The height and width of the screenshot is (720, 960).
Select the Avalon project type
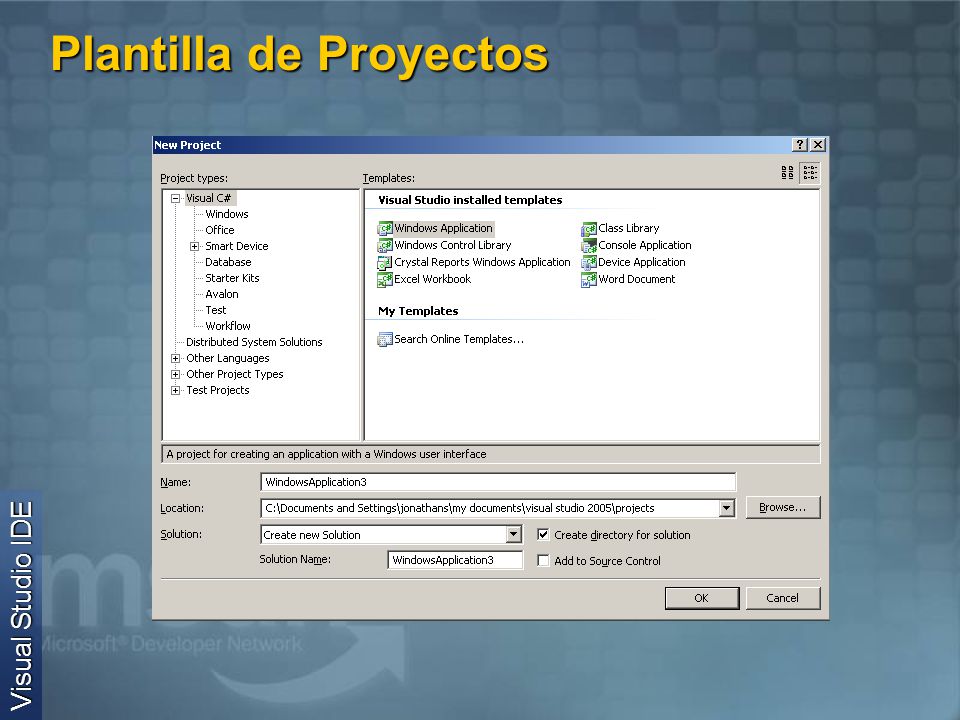tap(222, 294)
